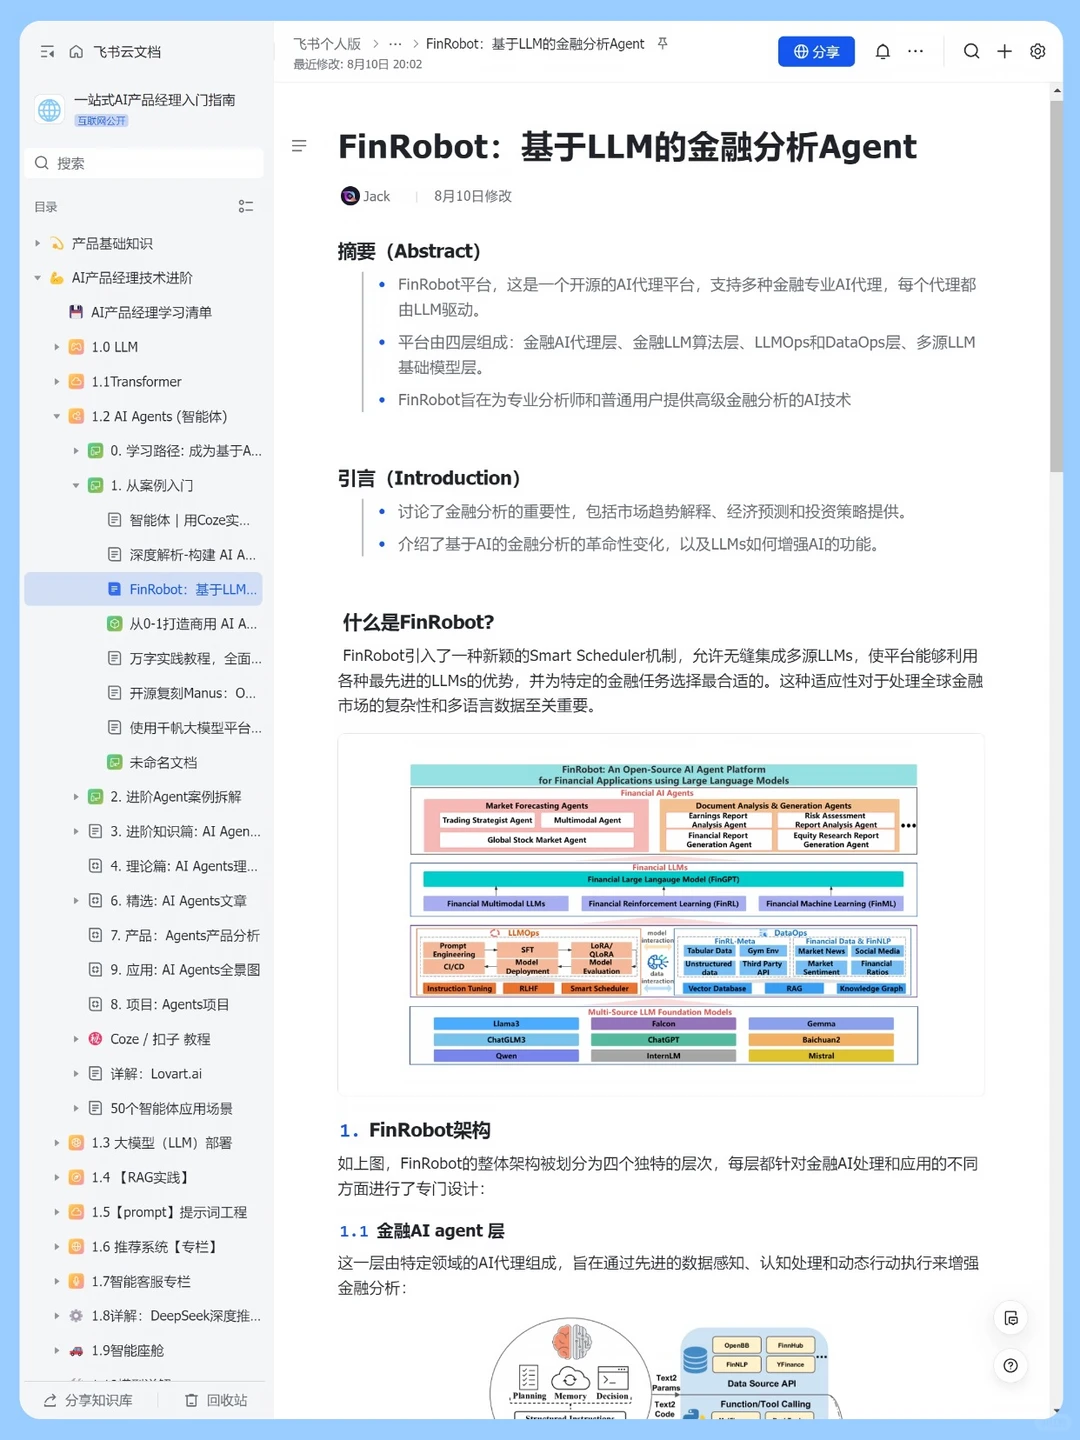Click the green icon of 从0-1打造商用 AI A...
The width and height of the screenshot is (1080, 1440).
[x=115, y=624]
